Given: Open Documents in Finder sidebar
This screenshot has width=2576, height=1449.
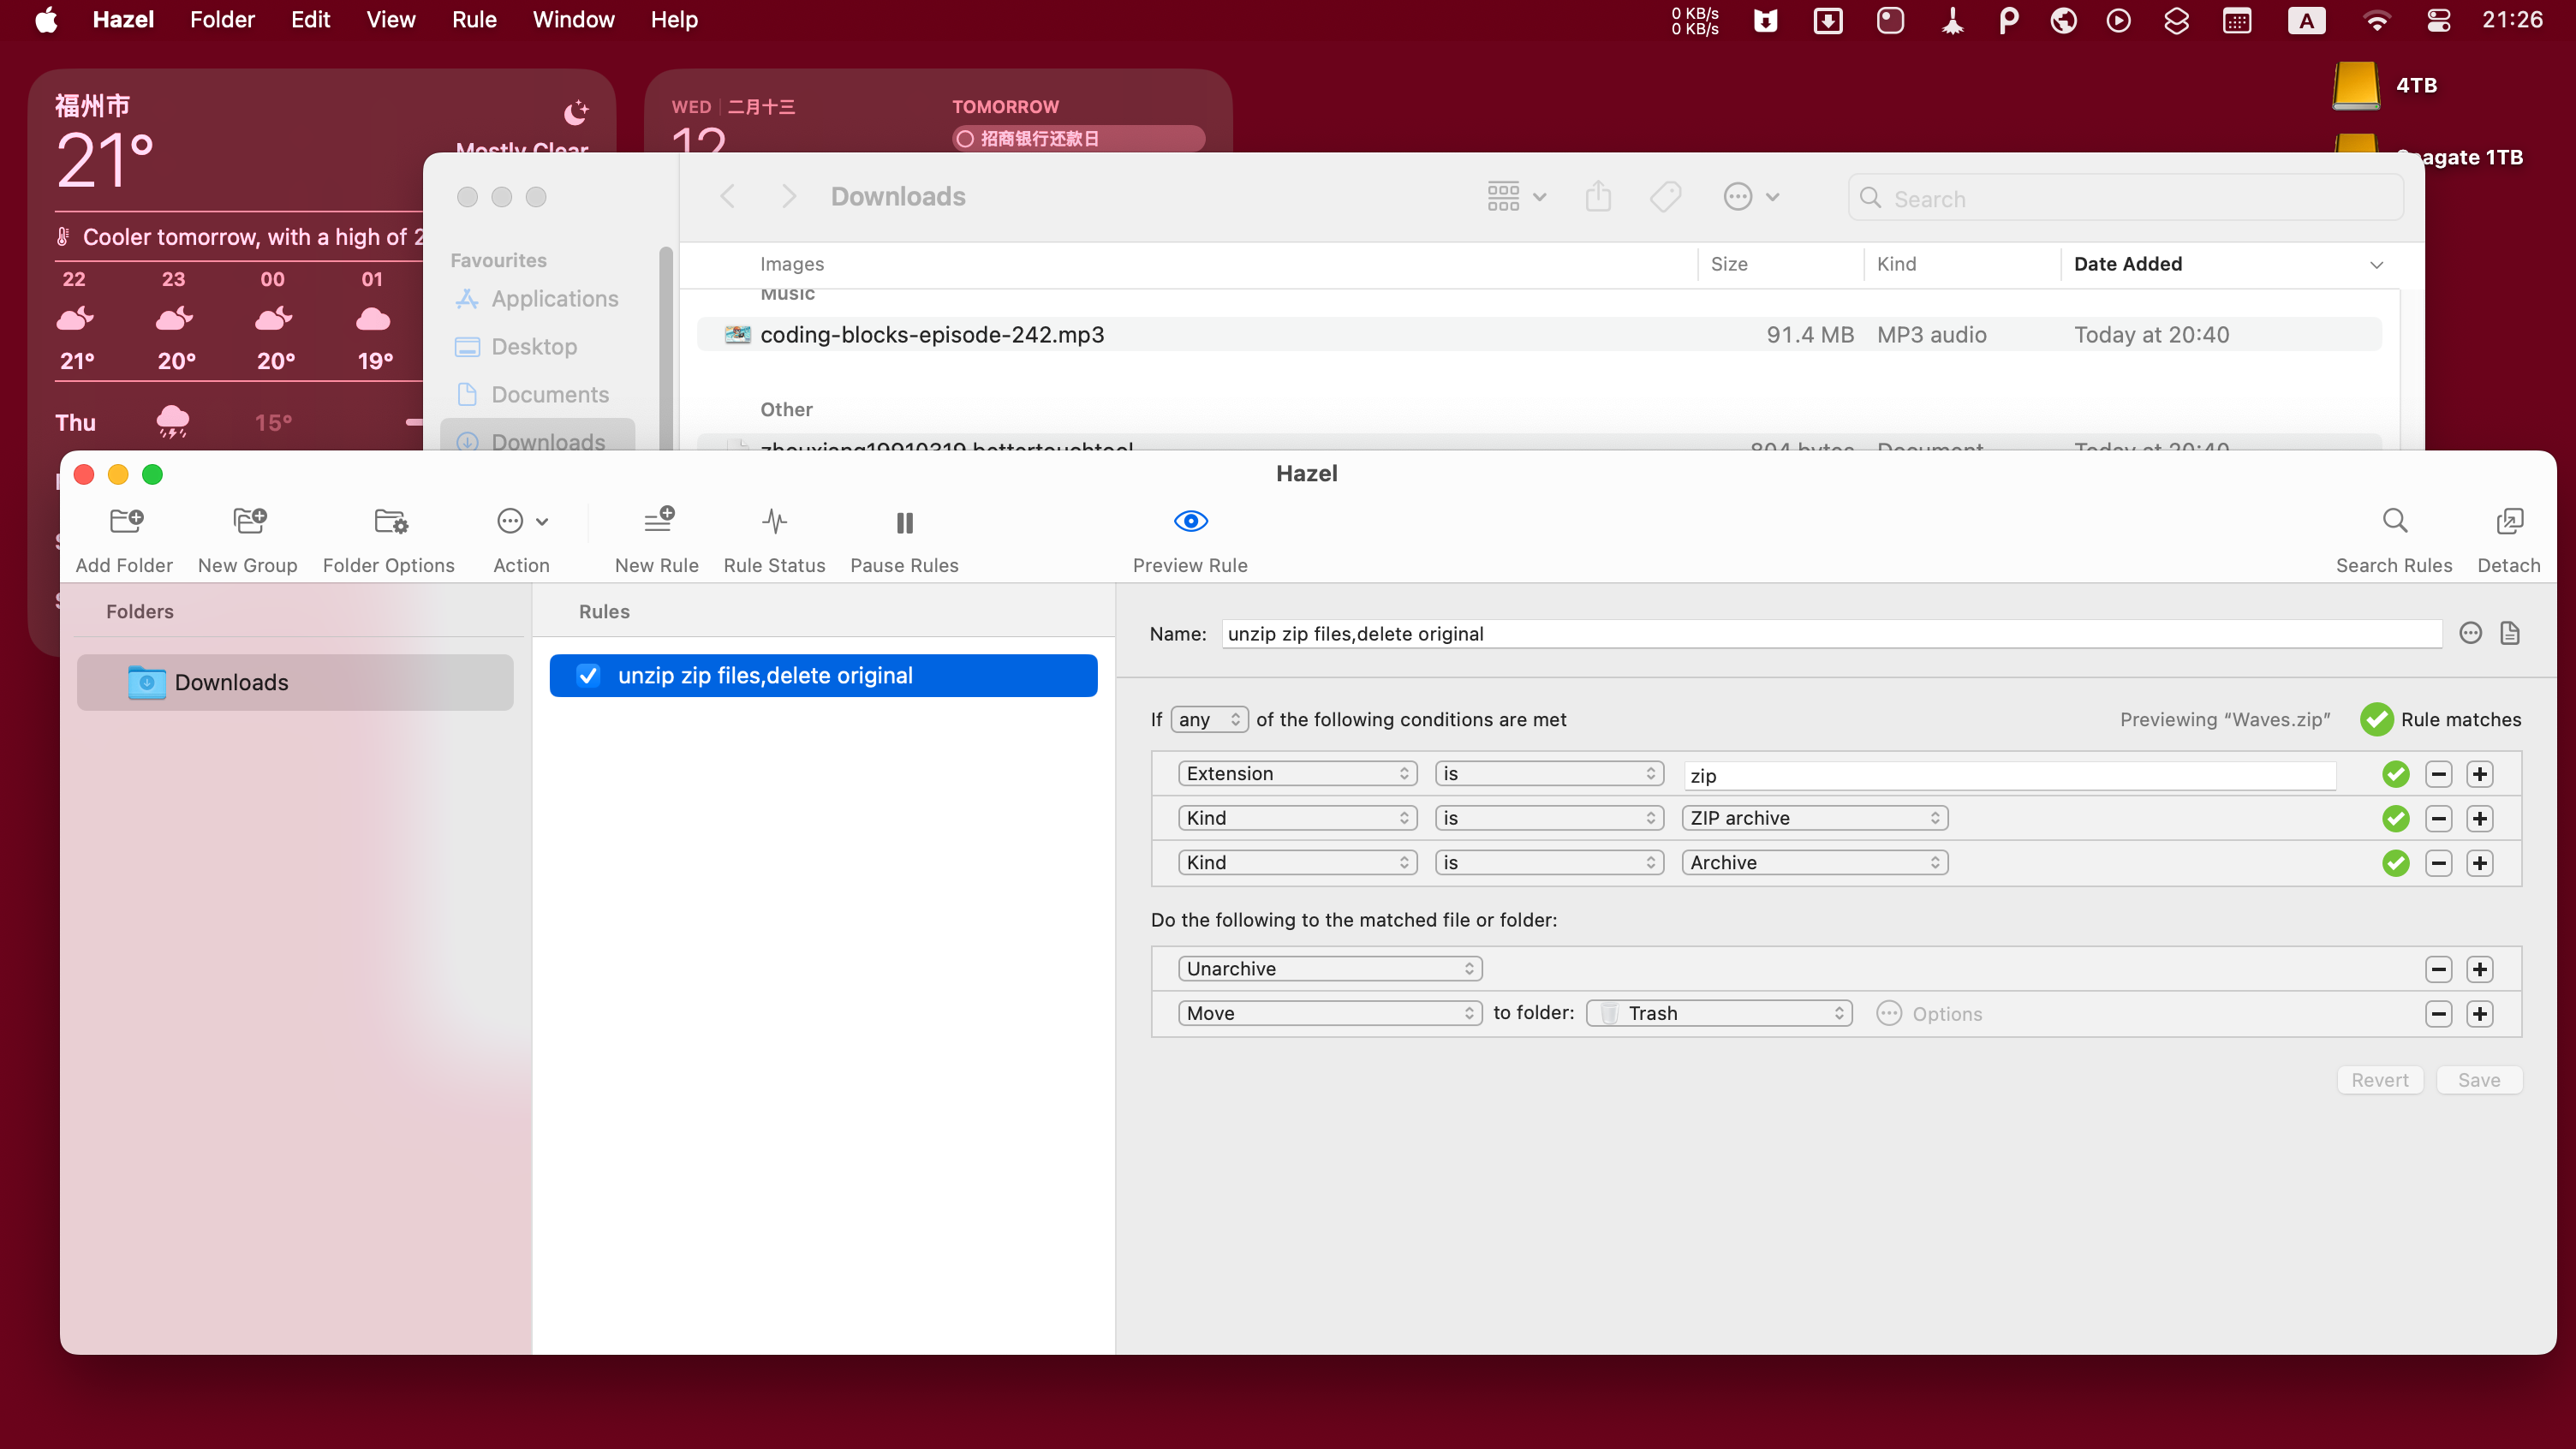Looking at the screenshot, I should point(532,394).
